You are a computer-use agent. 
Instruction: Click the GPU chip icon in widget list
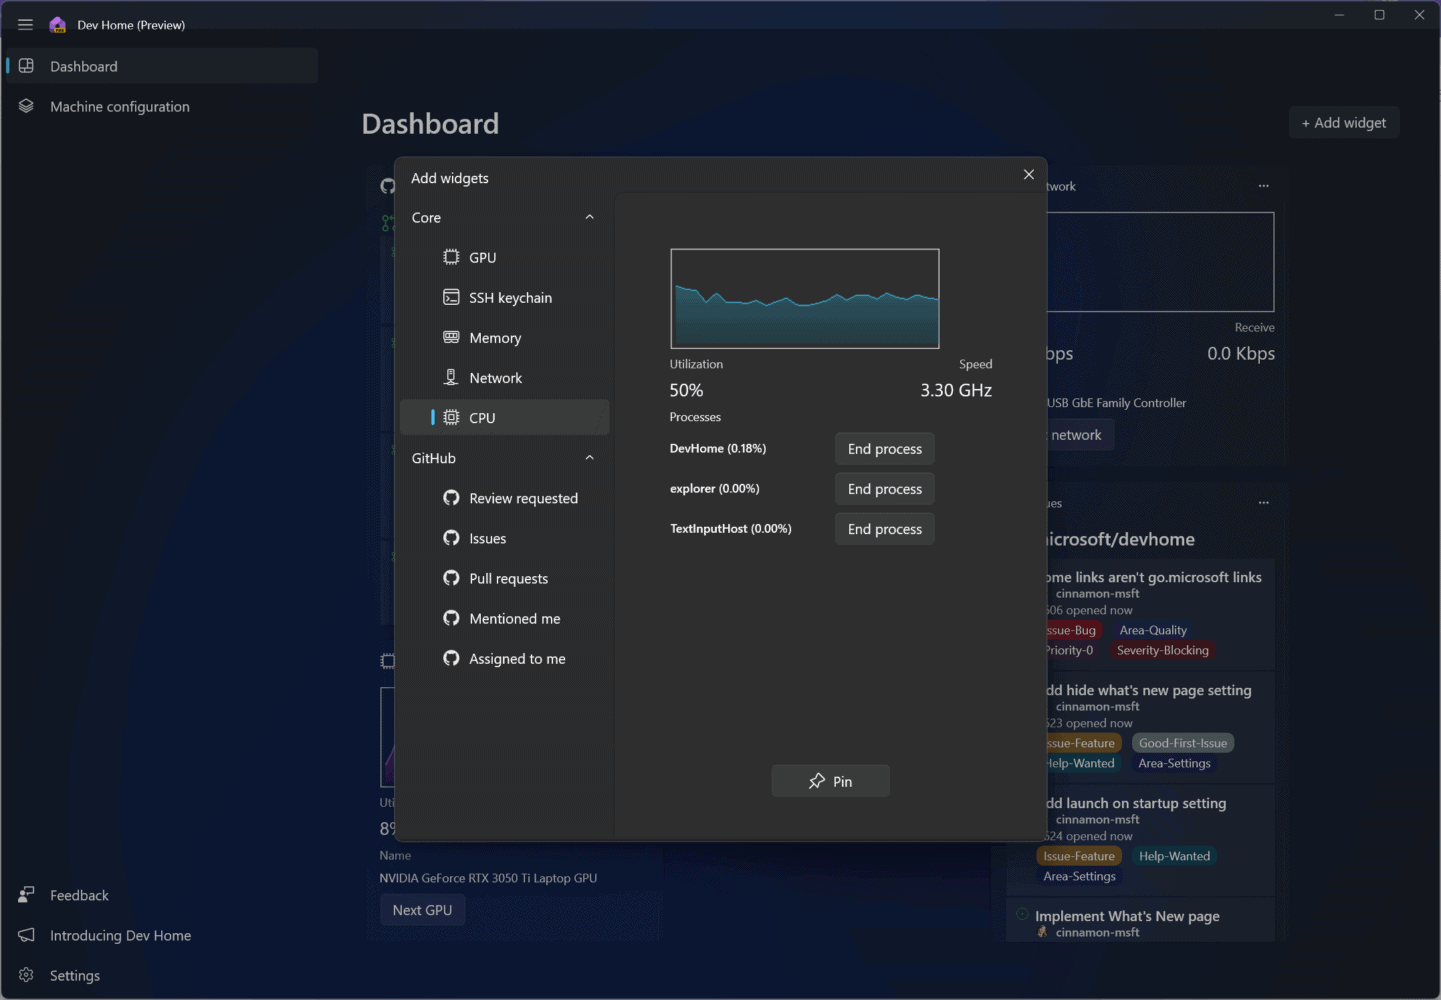(451, 257)
